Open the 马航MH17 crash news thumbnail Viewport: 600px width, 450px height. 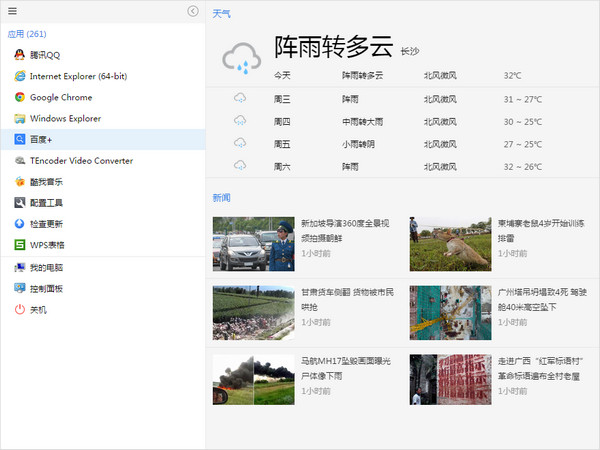[x=253, y=379]
